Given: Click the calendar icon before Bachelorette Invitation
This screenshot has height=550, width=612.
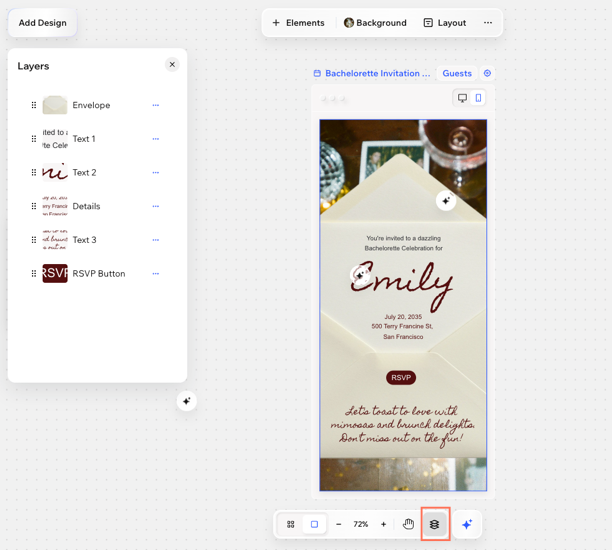Looking at the screenshot, I should click(317, 73).
